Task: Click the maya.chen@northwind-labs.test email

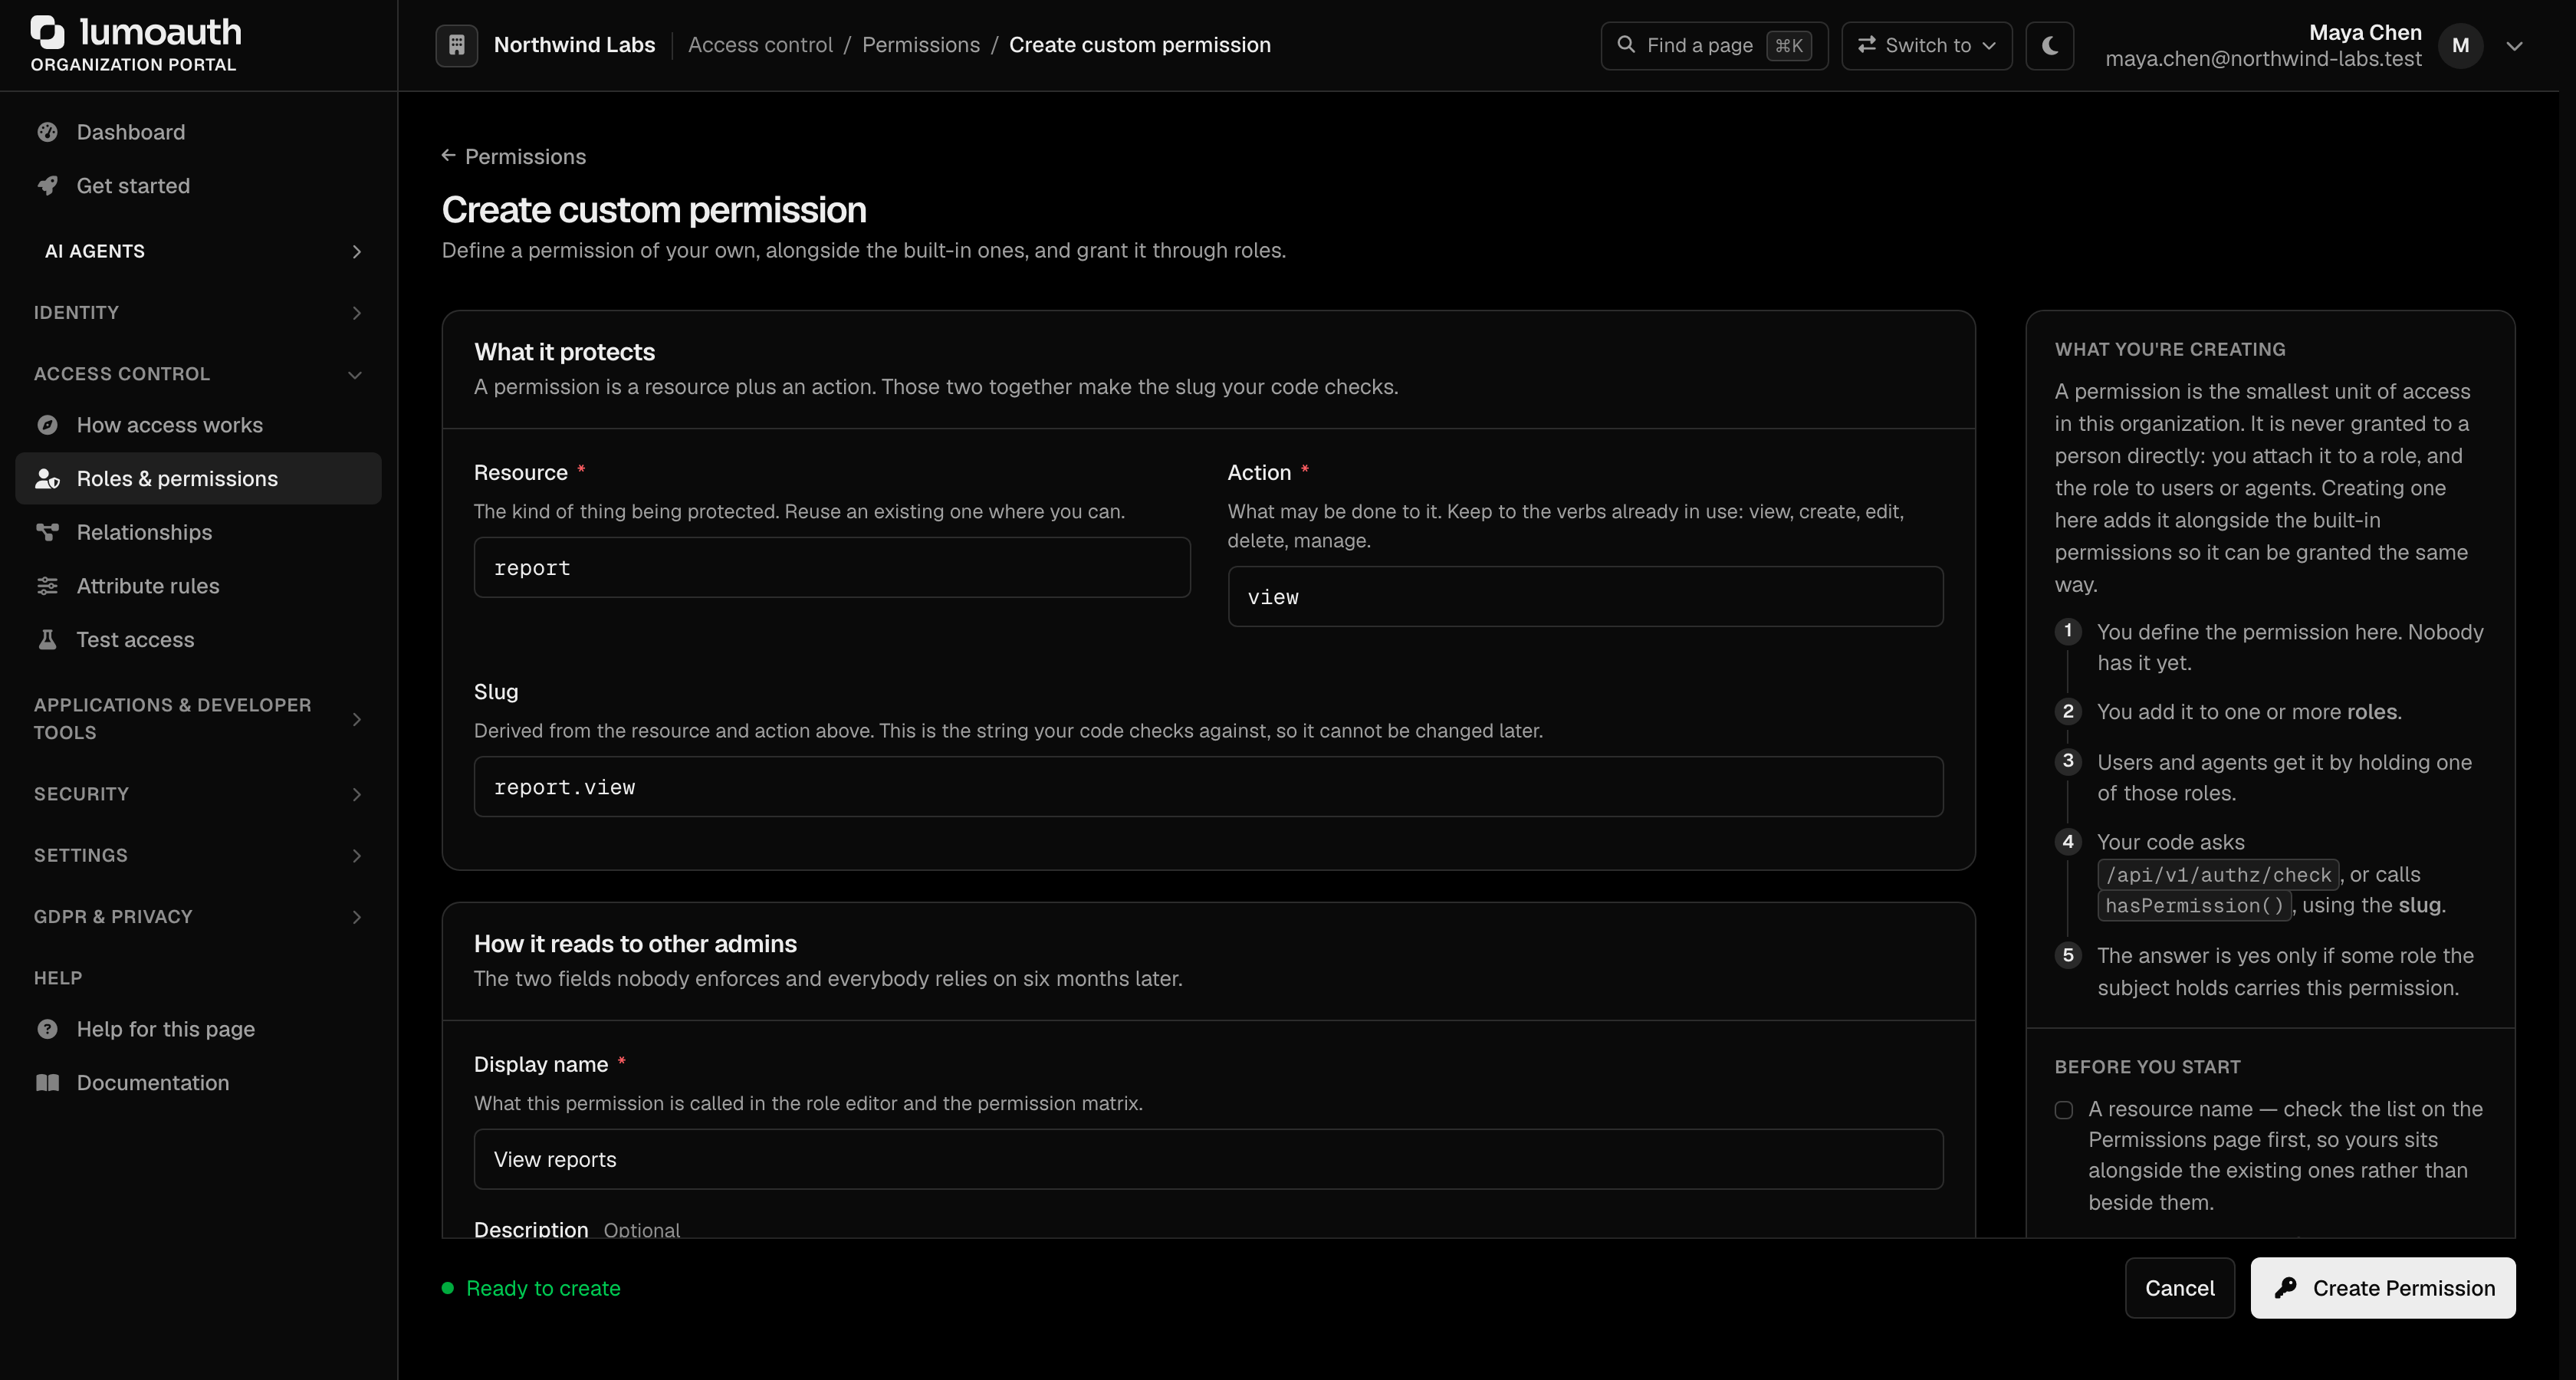Action: (2263, 59)
